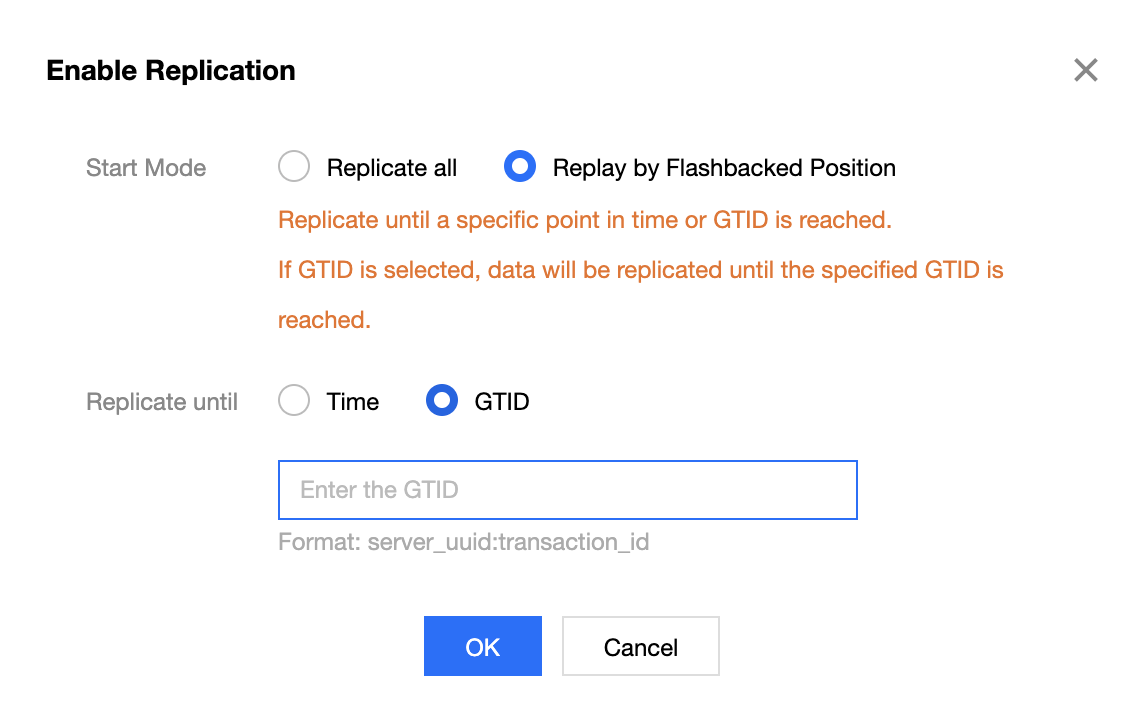Choose the Replay by Flashbacked Position radio button

(520, 167)
